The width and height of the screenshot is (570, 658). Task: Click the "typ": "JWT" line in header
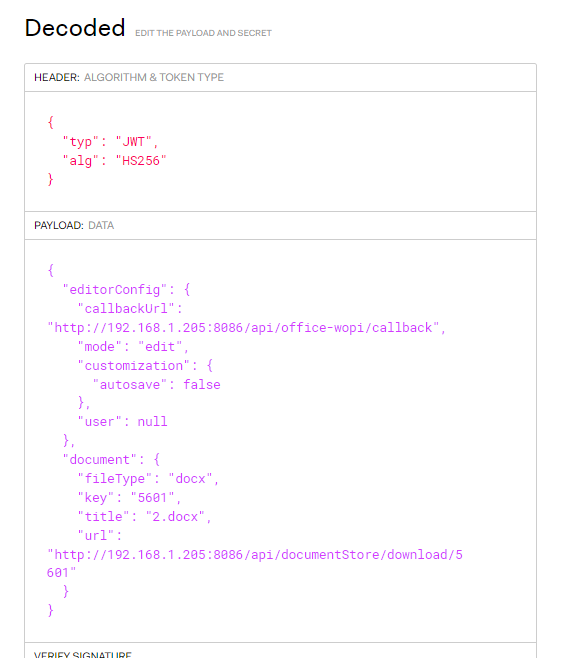pyautogui.click(x=110, y=142)
